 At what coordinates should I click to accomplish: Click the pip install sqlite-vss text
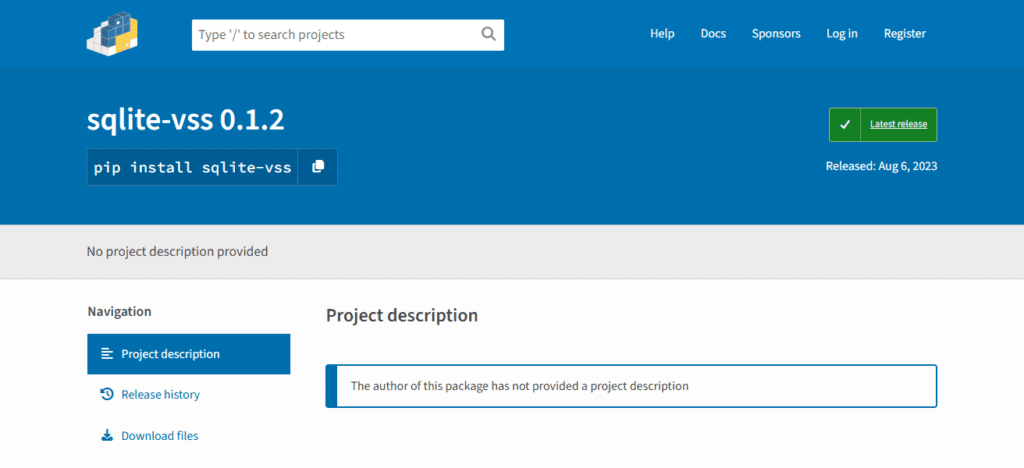pyautogui.click(x=193, y=167)
